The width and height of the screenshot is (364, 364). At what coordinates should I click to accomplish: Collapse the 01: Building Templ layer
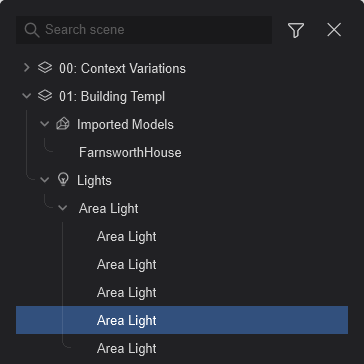coord(27,96)
